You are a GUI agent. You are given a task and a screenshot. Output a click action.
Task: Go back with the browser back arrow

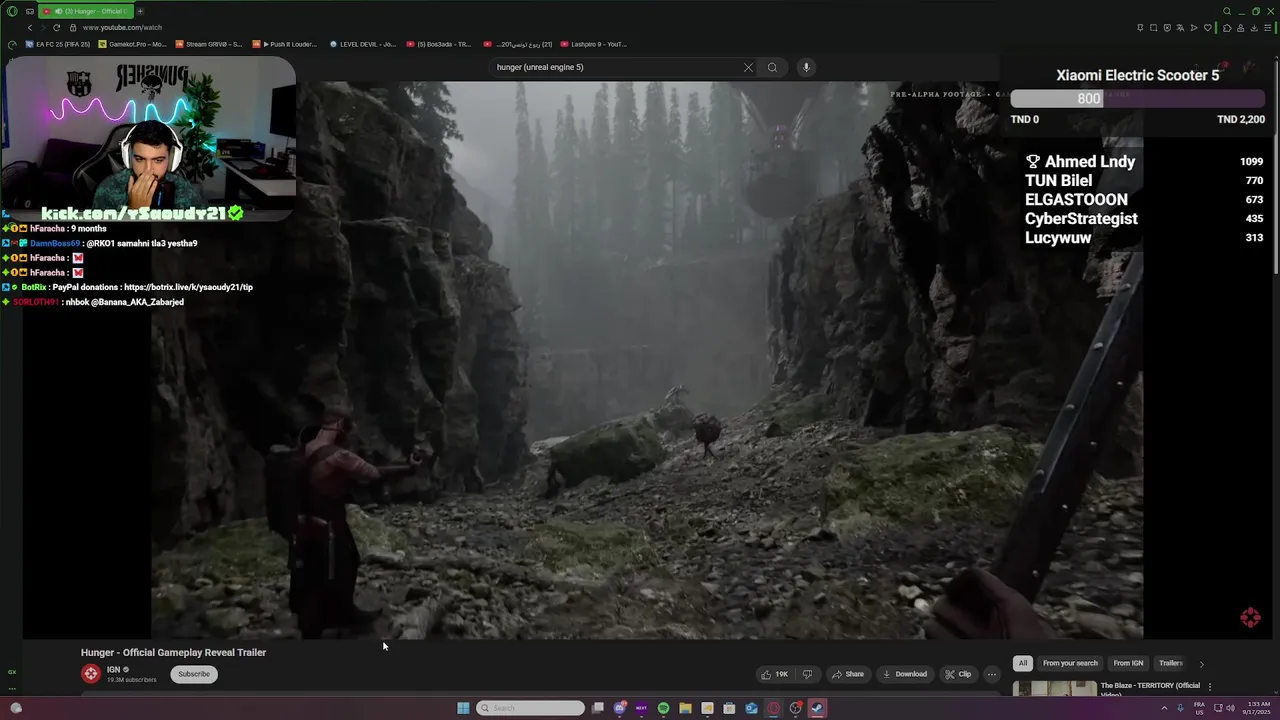pos(29,28)
